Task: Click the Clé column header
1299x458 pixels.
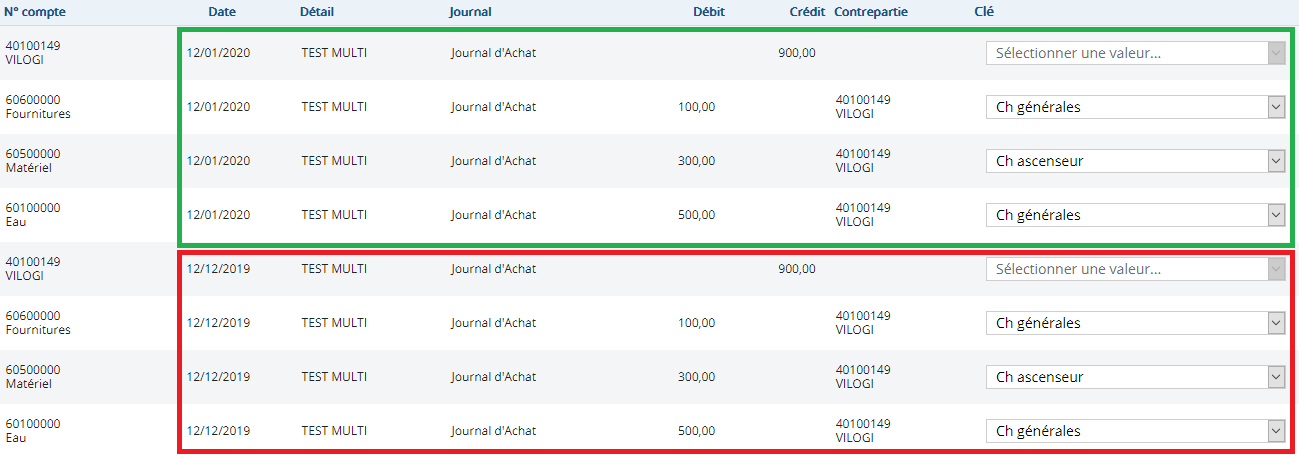Action: [984, 12]
